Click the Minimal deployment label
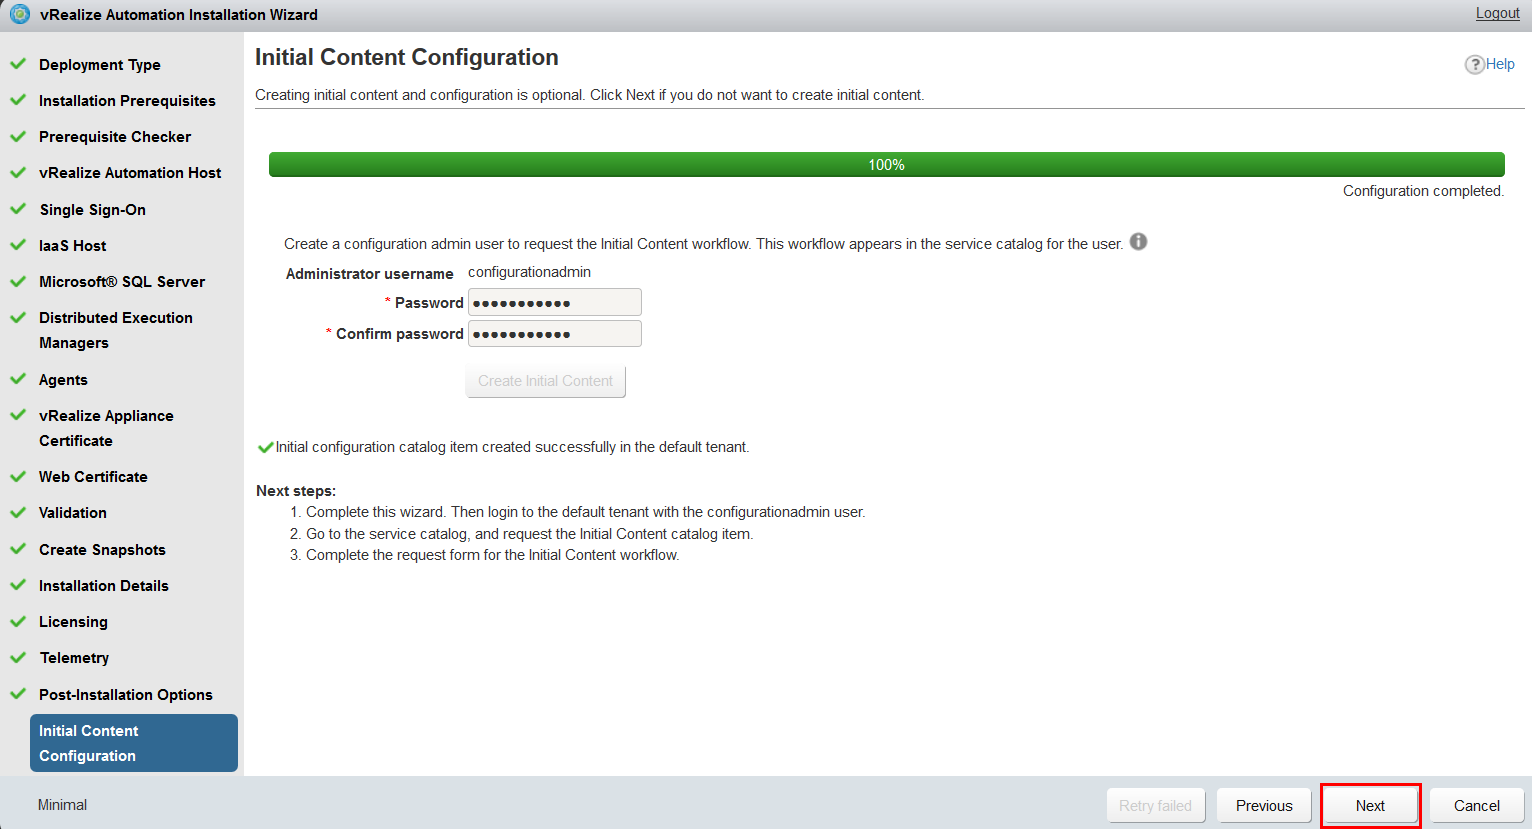Screen dimensions: 1532x829 [62, 805]
